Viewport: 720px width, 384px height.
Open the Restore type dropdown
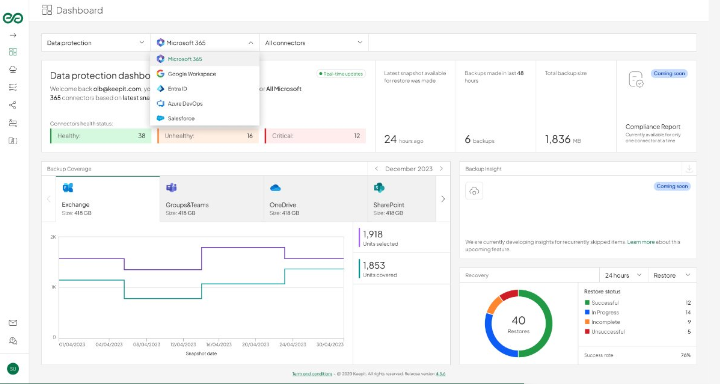point(672,275)
